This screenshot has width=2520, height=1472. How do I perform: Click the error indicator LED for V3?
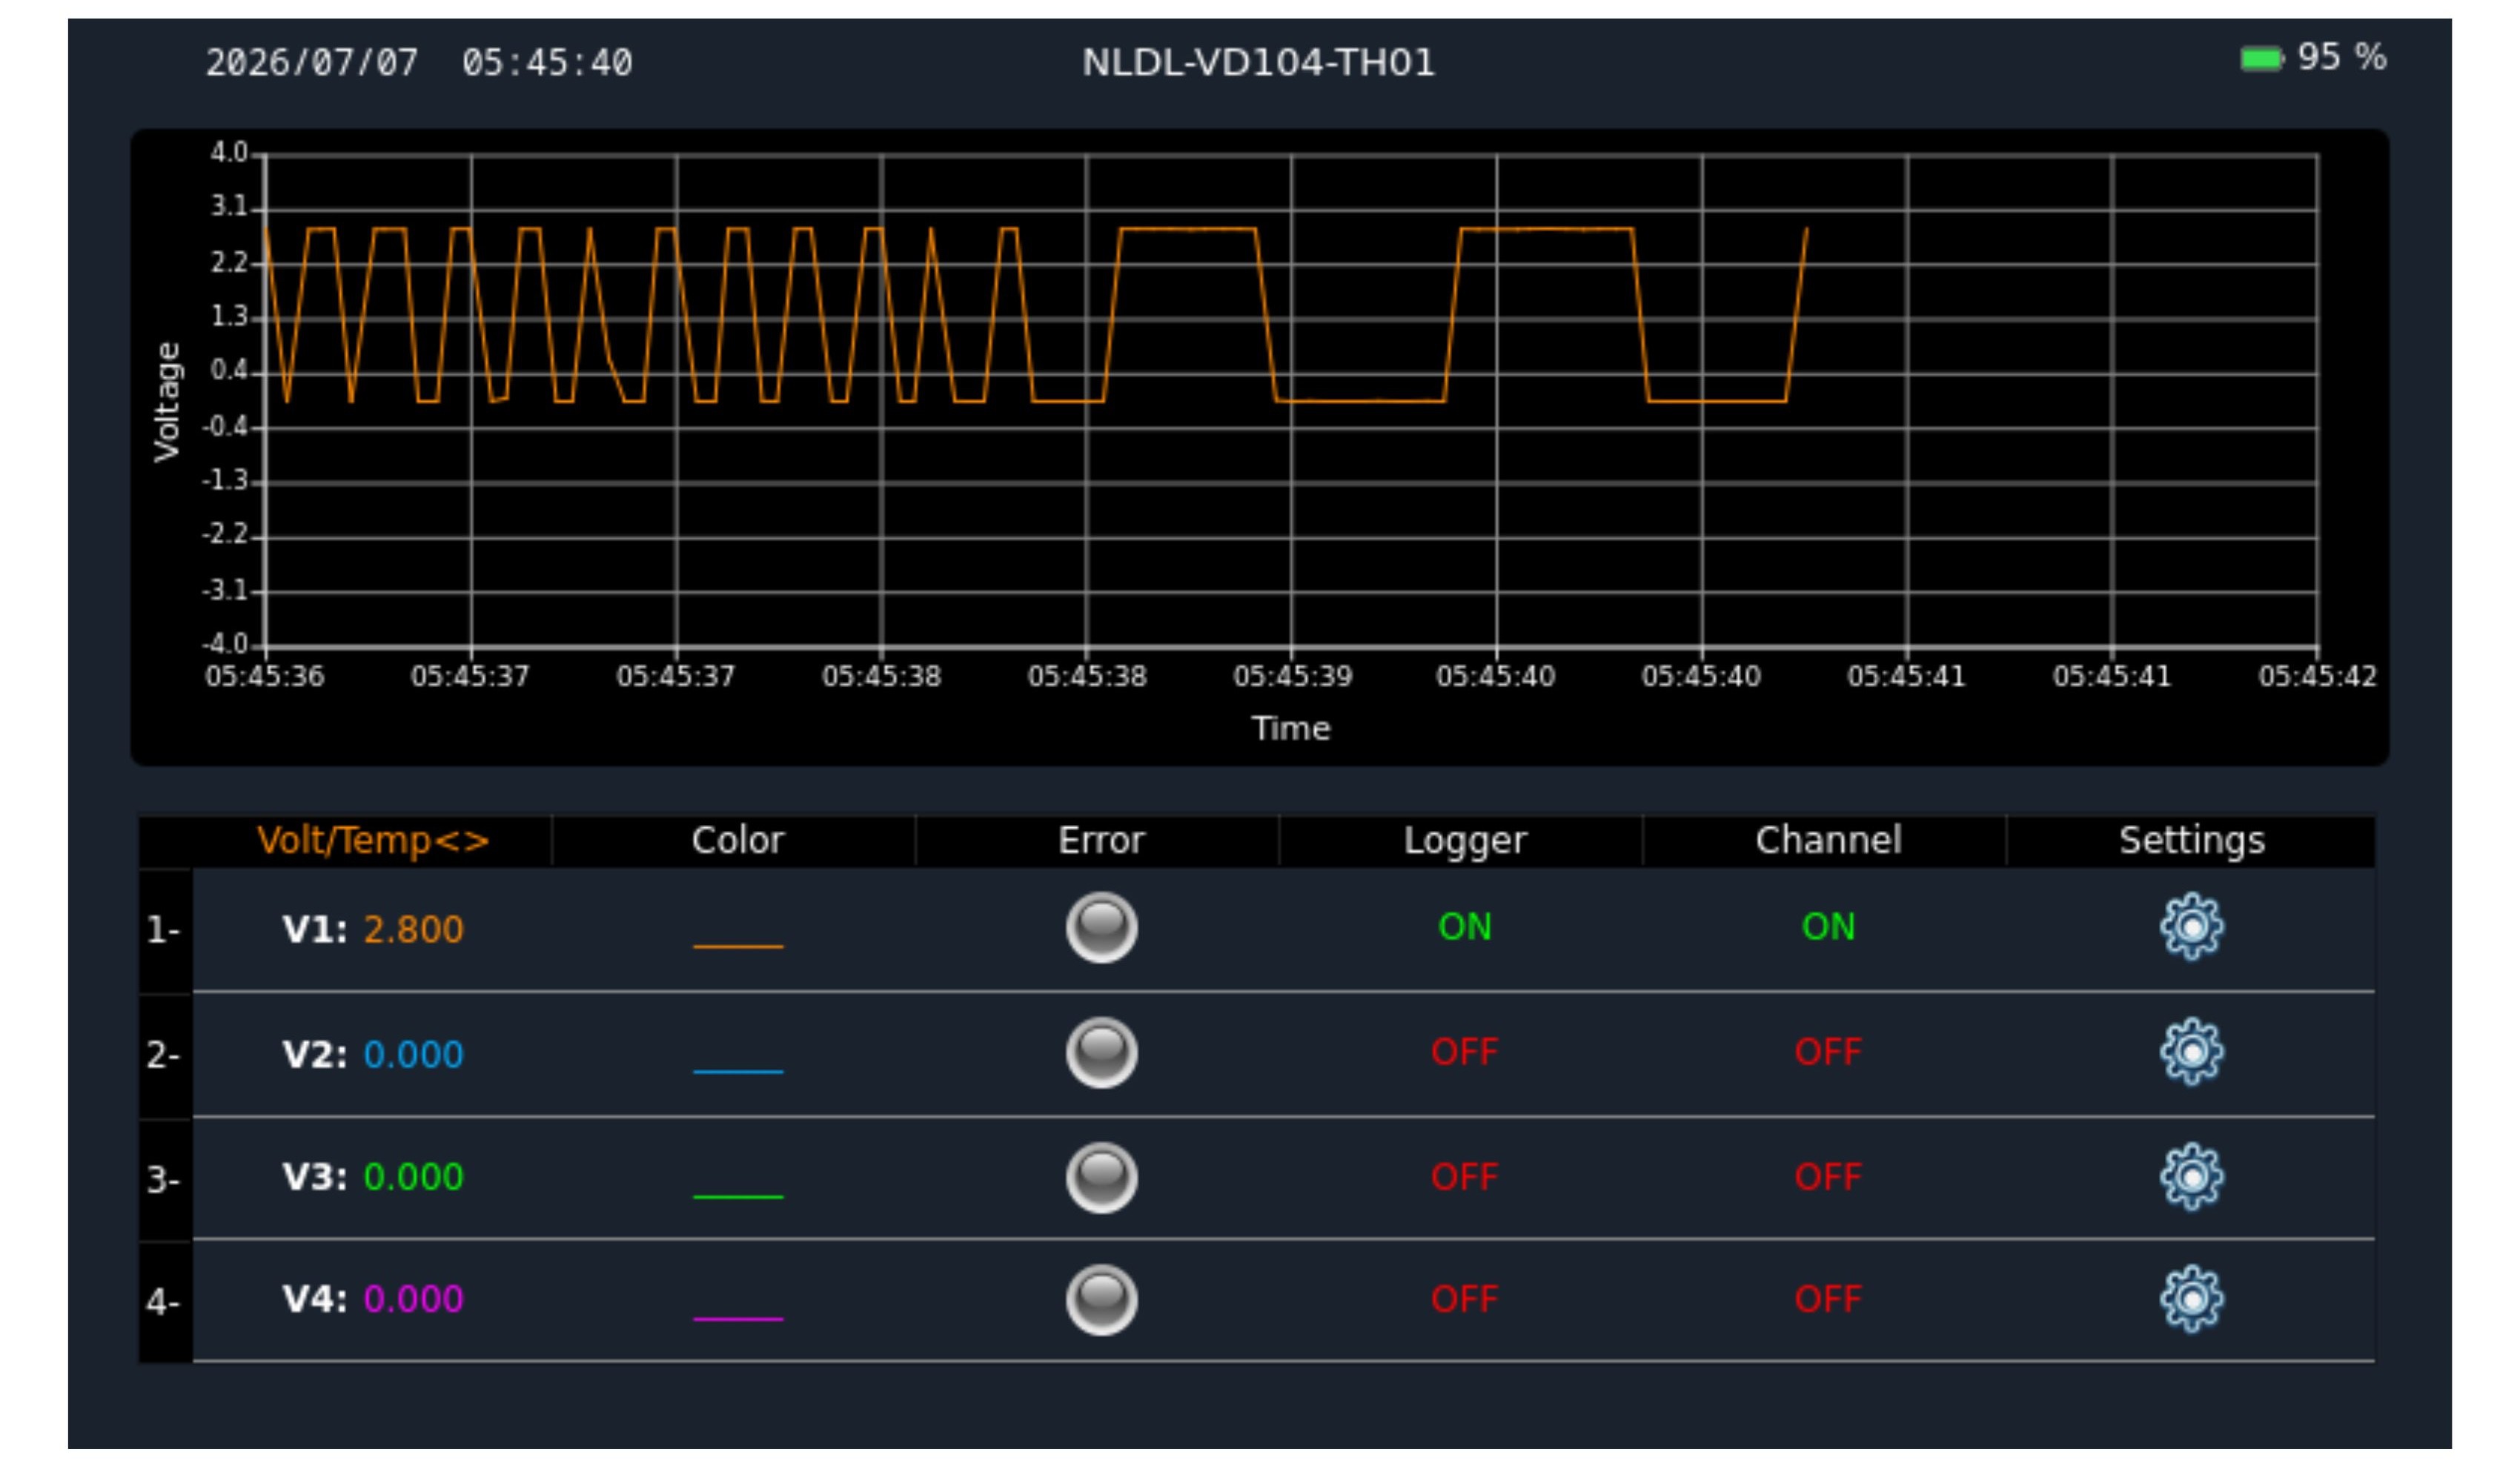point(1101,1177)
